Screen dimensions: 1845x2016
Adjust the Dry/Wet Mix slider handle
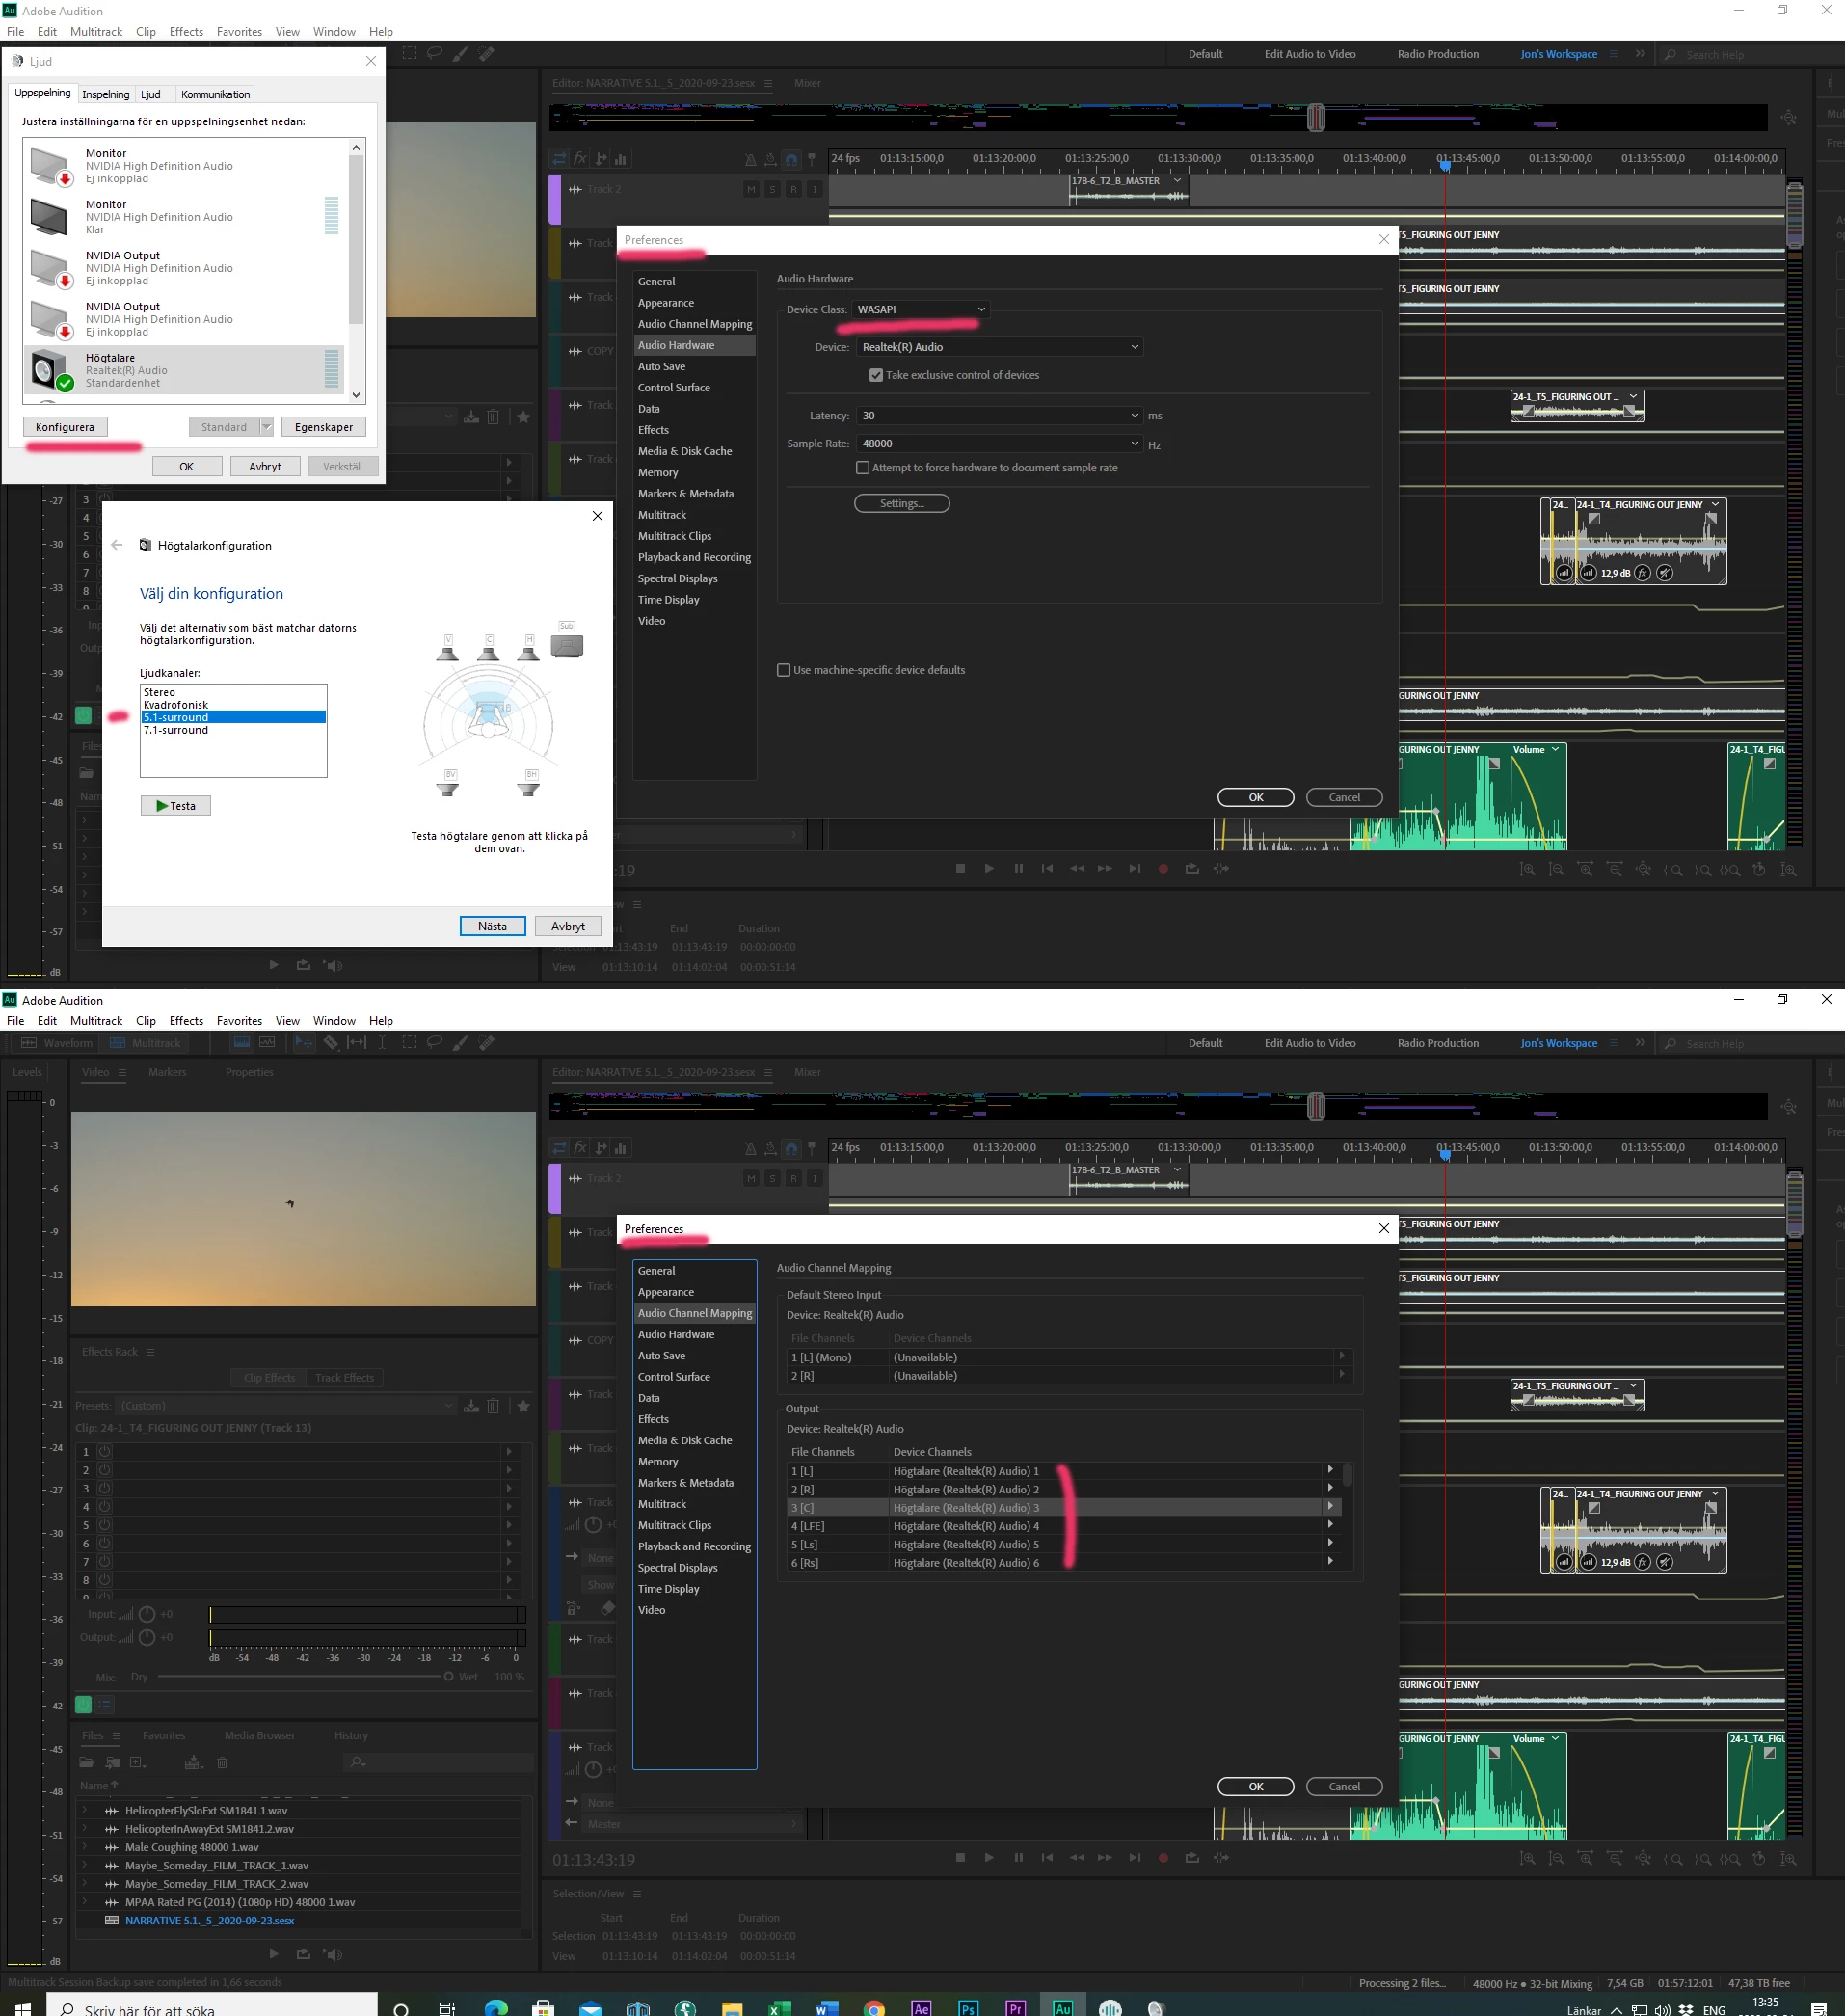(x=449, y=1676)
